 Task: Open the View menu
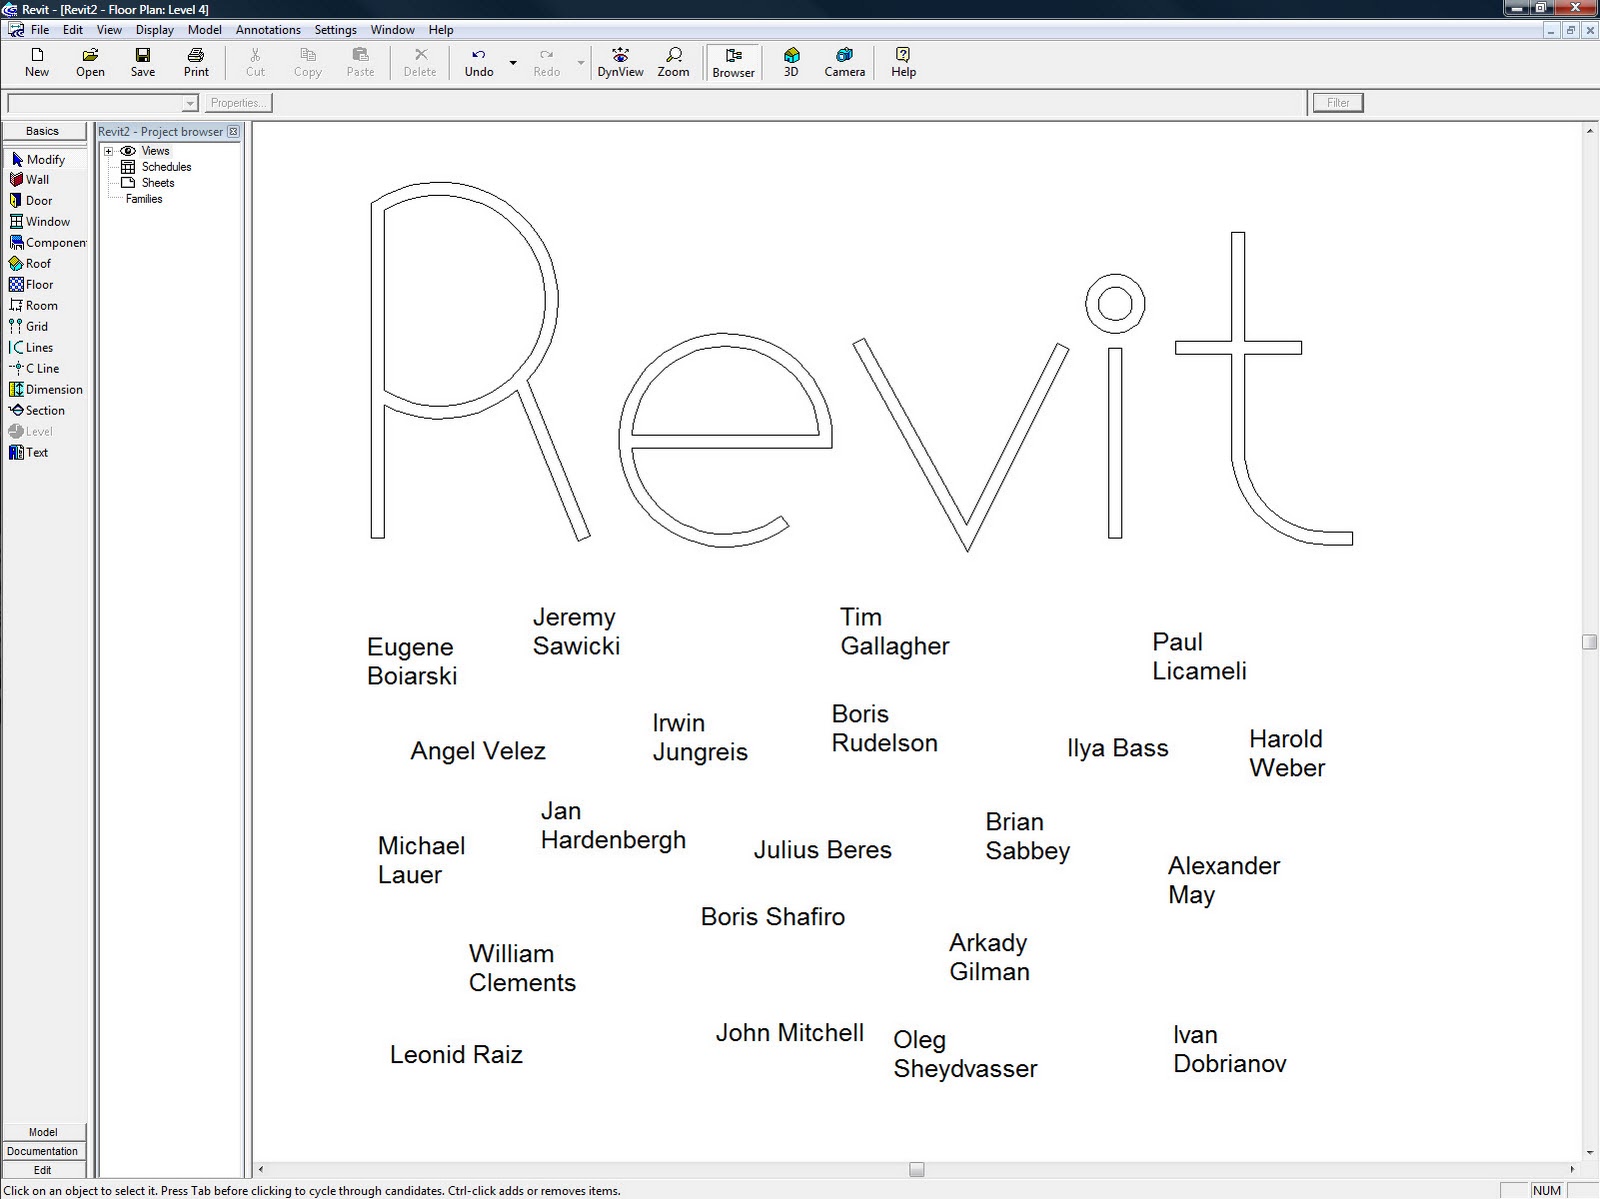click(109, 30)
